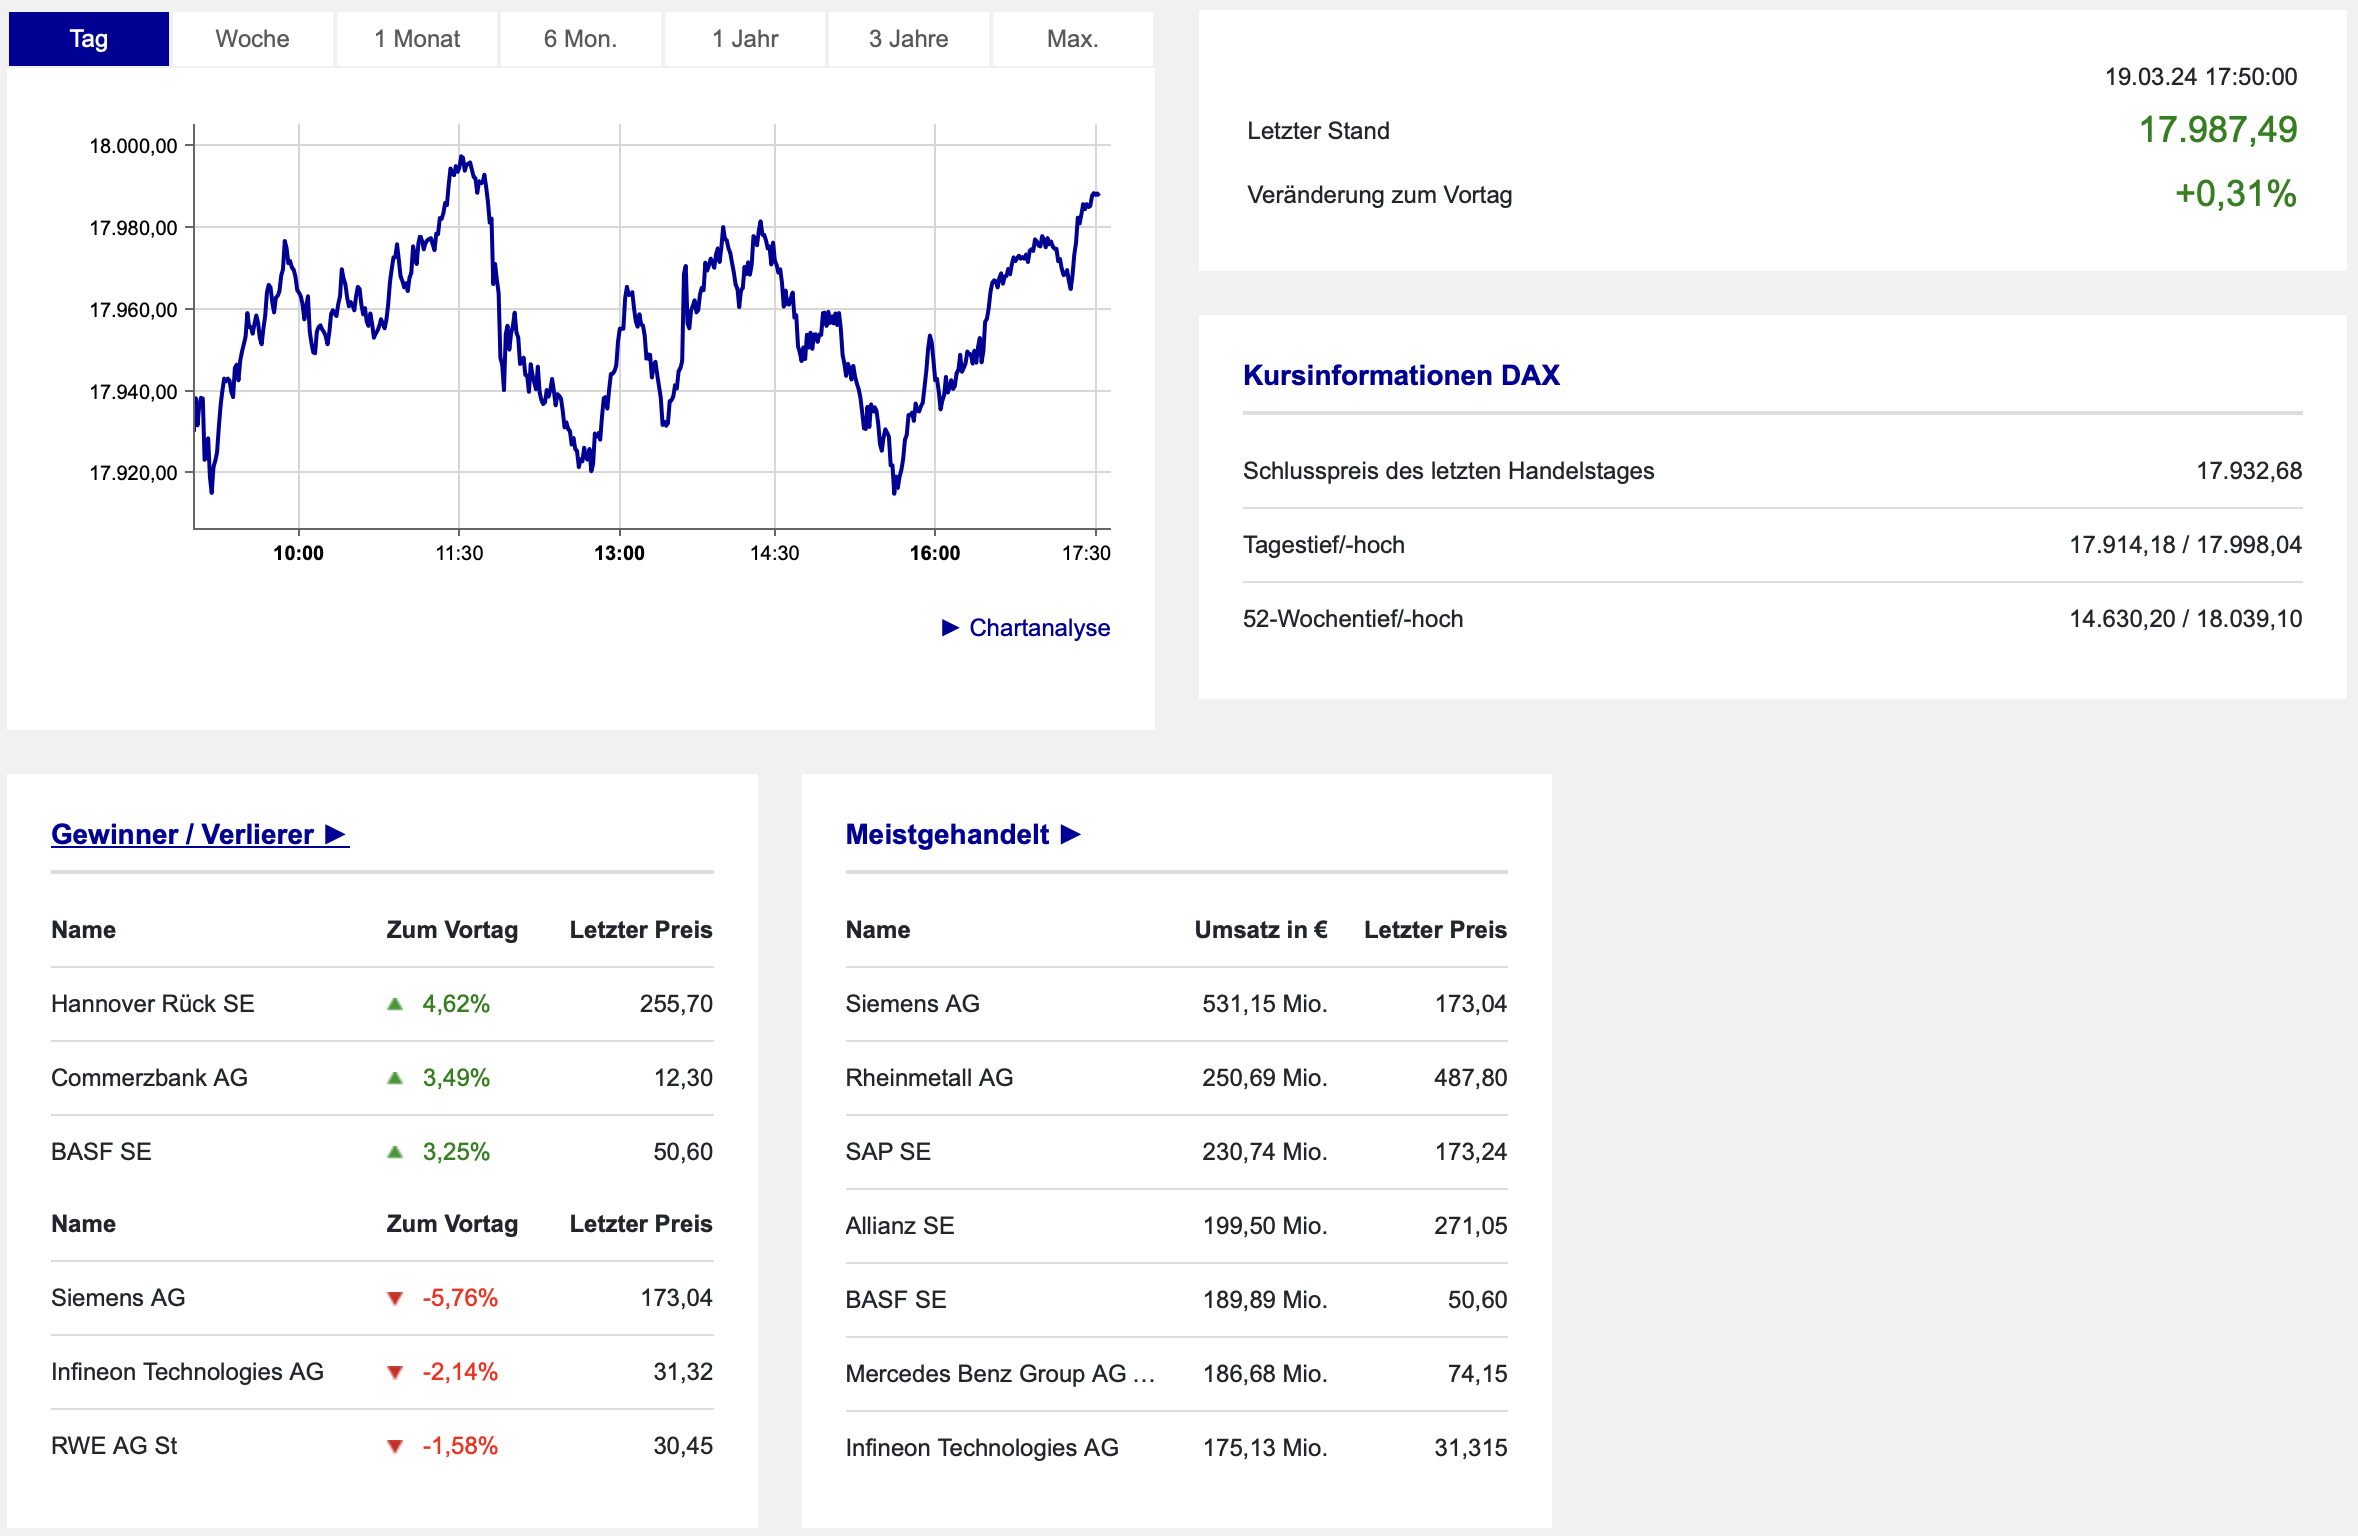The height and width of the screenshot is (1536, 2358).
Task: Click green up arrow beside Commerzbank AG
Action: [x=395, y=1078]
